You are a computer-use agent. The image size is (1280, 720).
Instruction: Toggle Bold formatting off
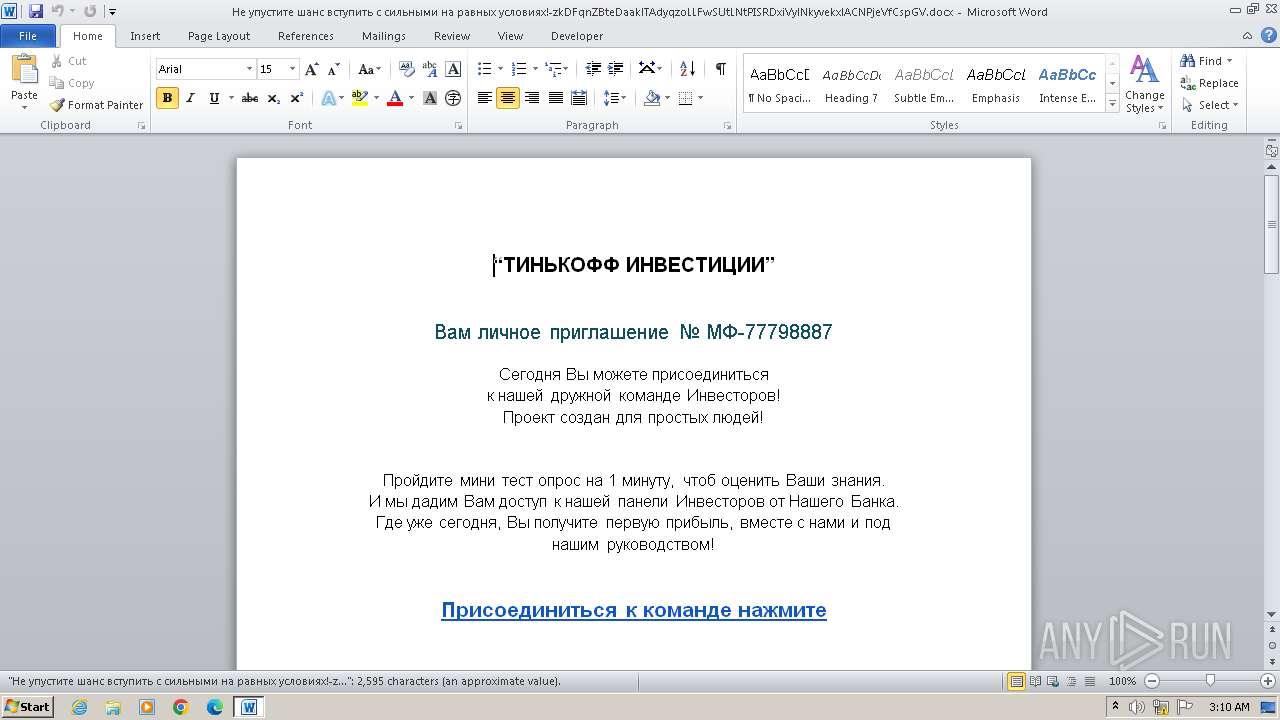[167, 98]
